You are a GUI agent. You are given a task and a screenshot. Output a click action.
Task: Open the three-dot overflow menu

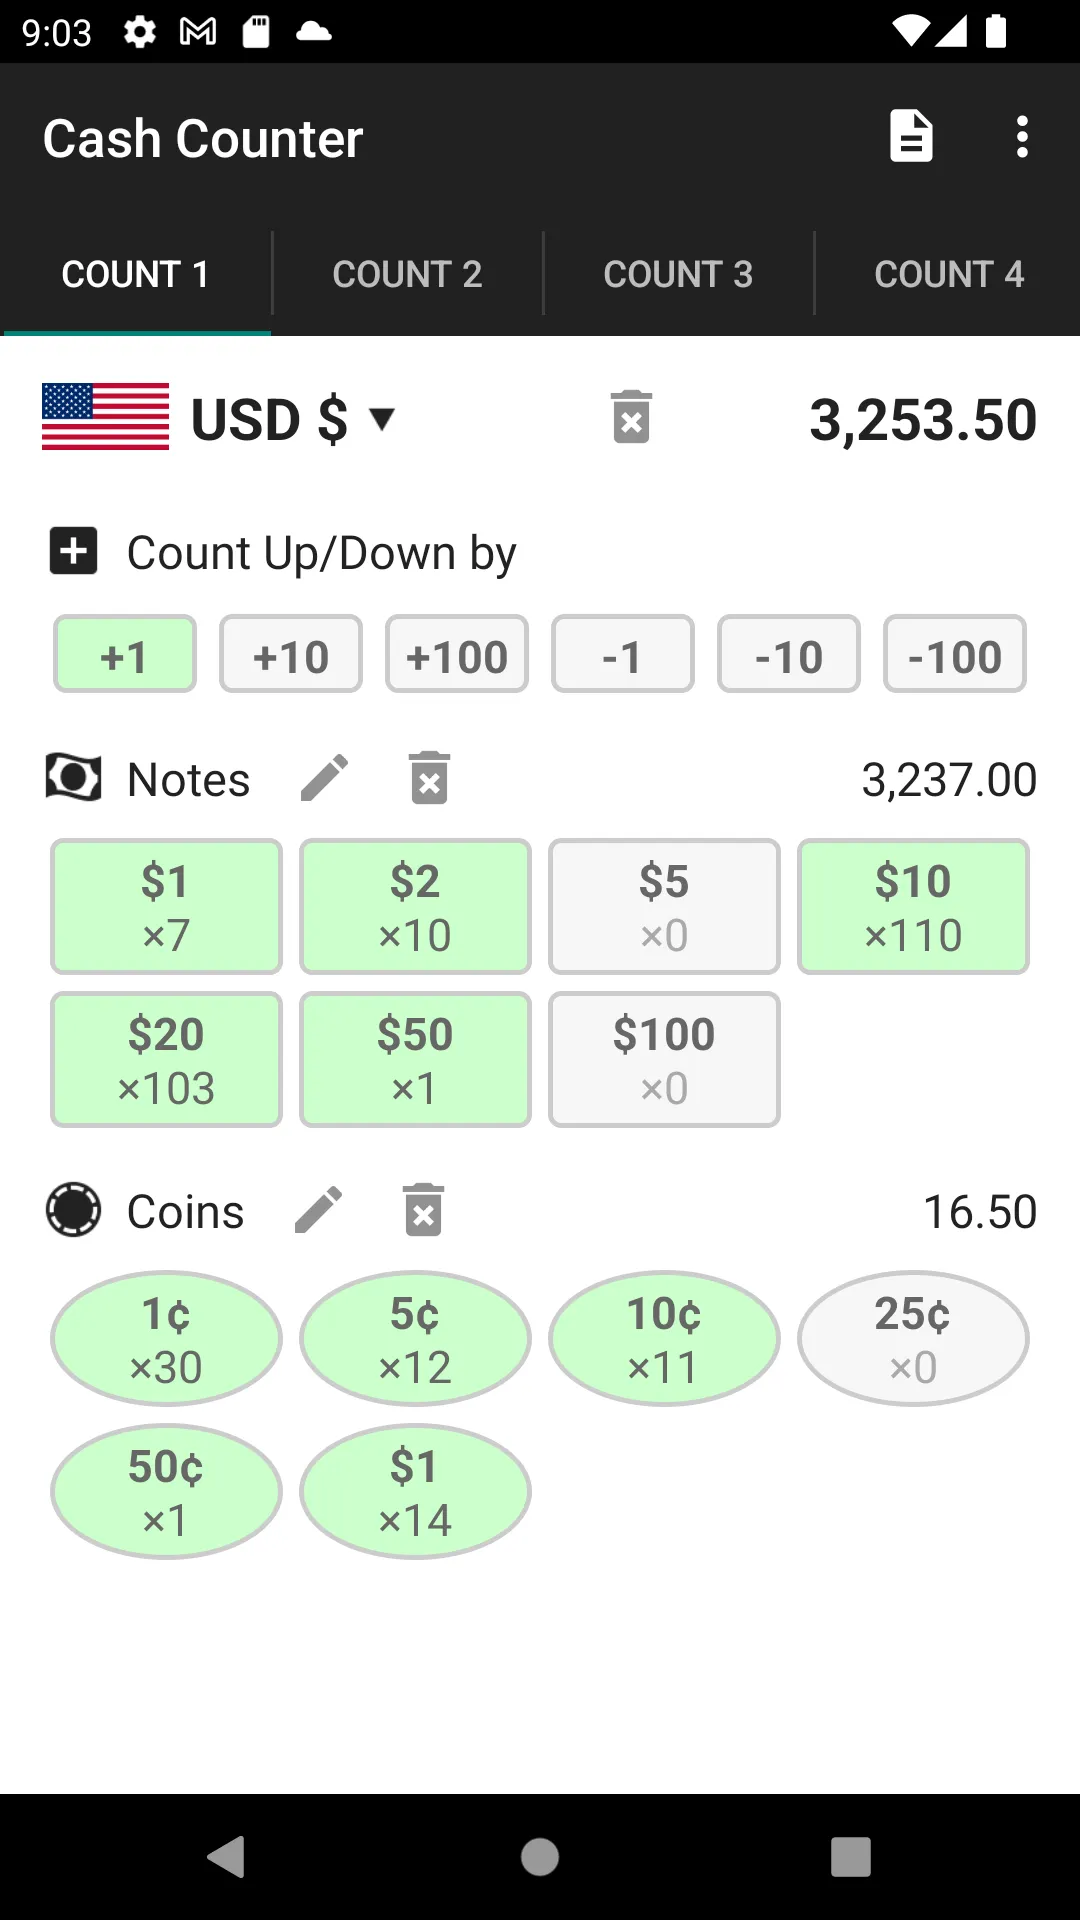pos(1021,137)
